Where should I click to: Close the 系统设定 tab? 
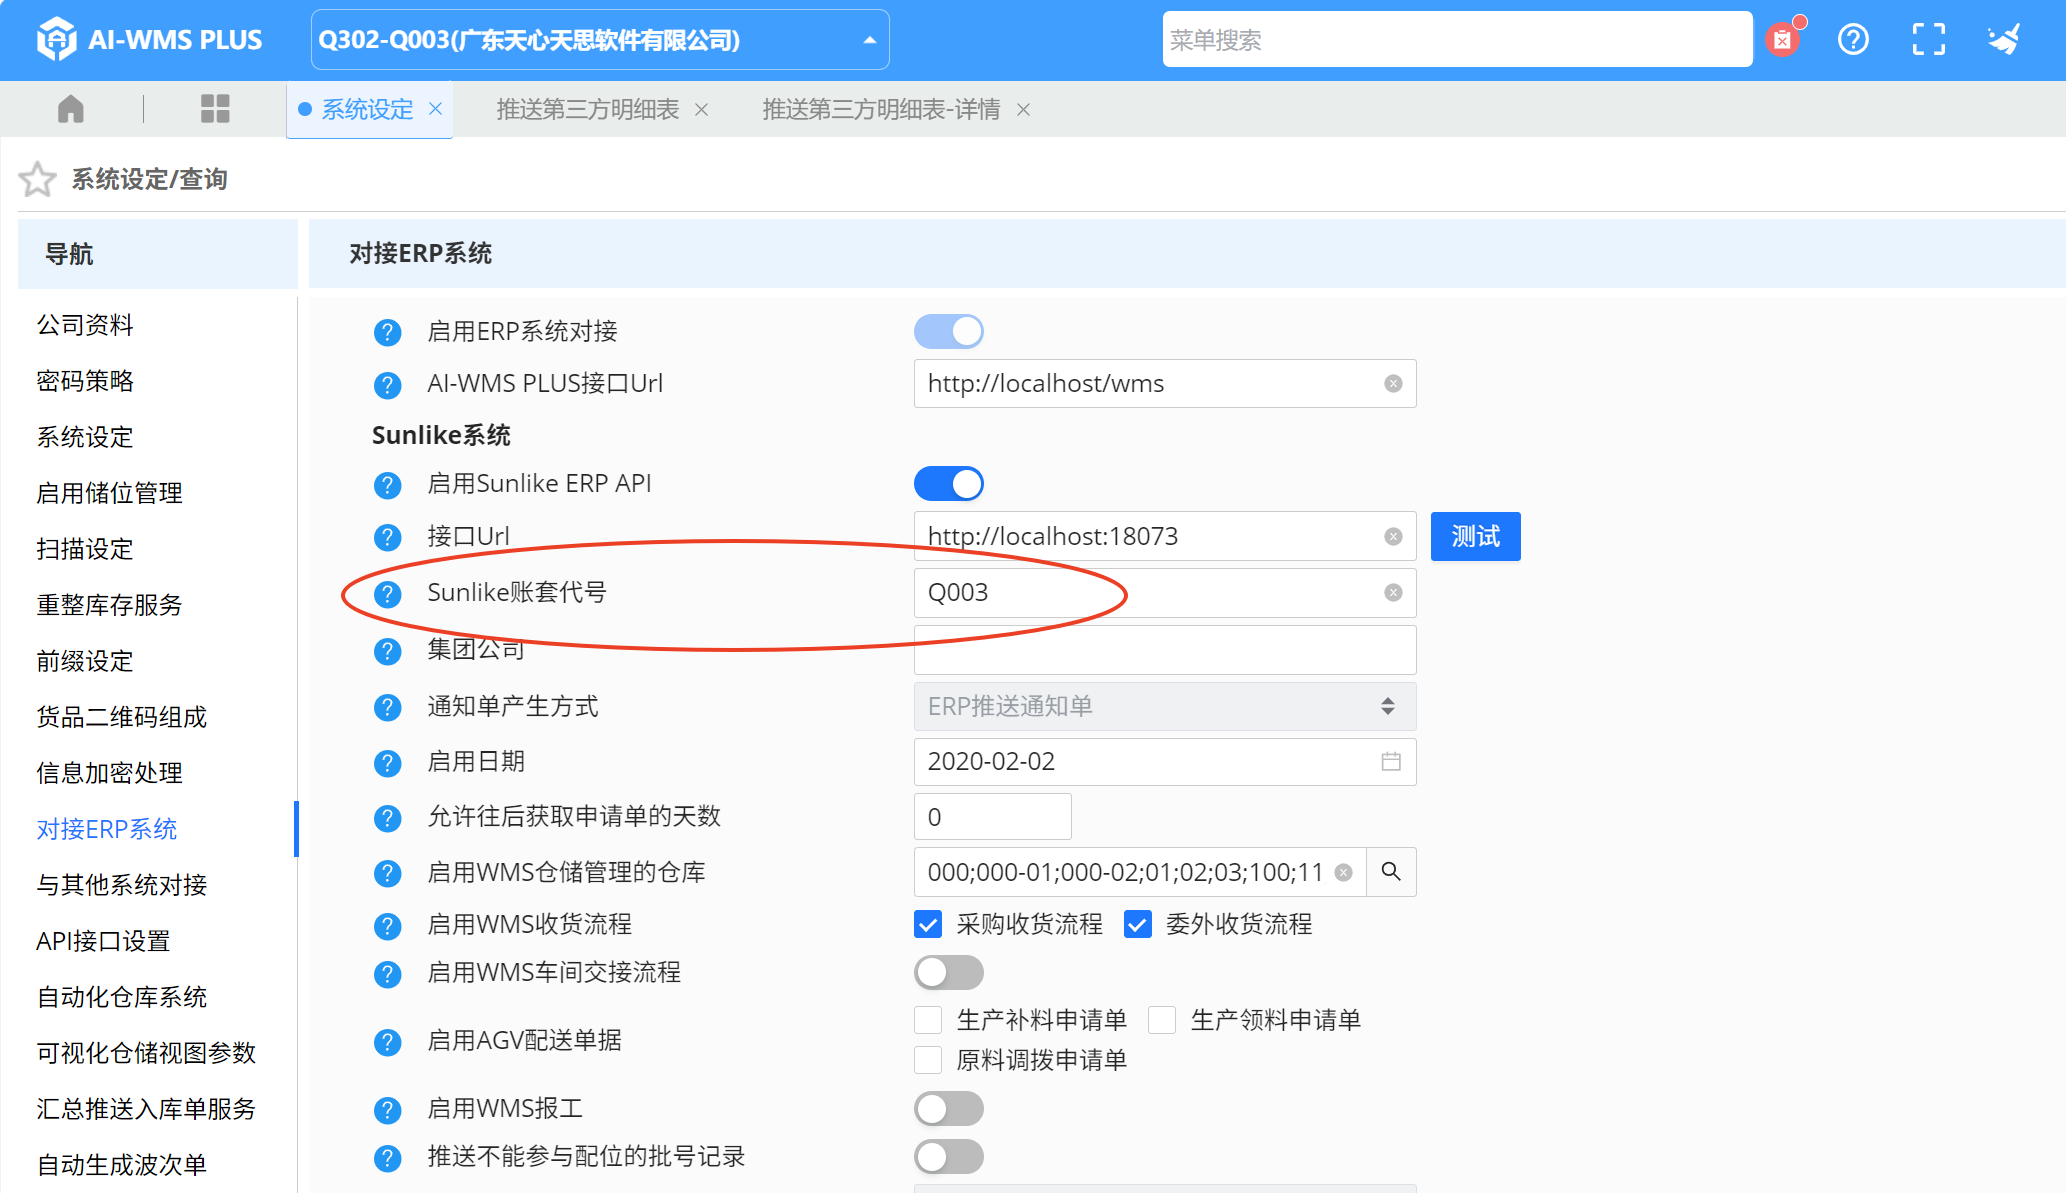436,108
